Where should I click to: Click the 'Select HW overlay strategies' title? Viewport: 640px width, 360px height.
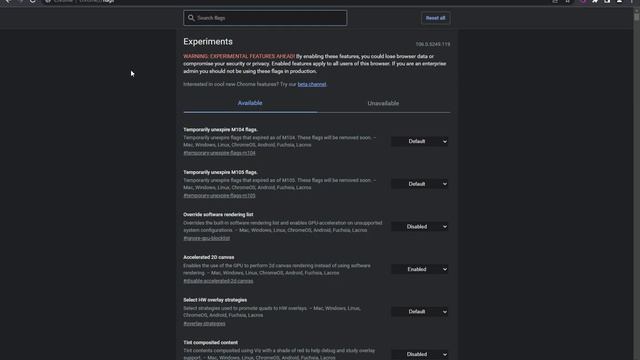click(x=215, y=300)
